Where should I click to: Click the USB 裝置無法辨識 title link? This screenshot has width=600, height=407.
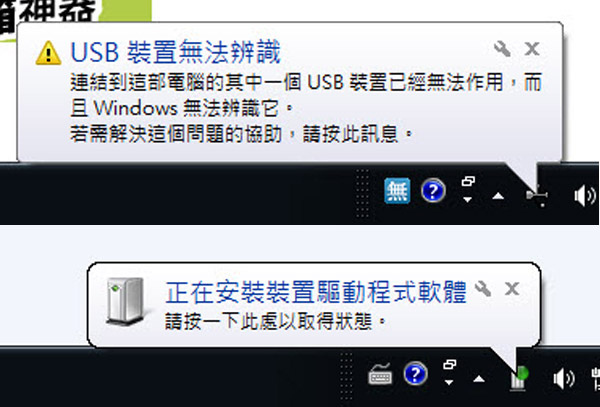176,52
